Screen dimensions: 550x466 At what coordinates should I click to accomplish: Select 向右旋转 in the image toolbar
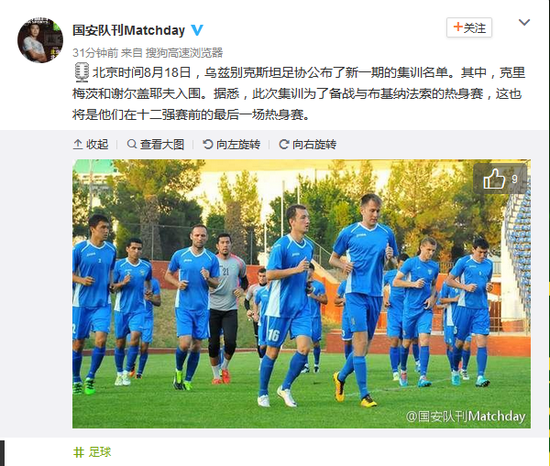click(308, 144)
